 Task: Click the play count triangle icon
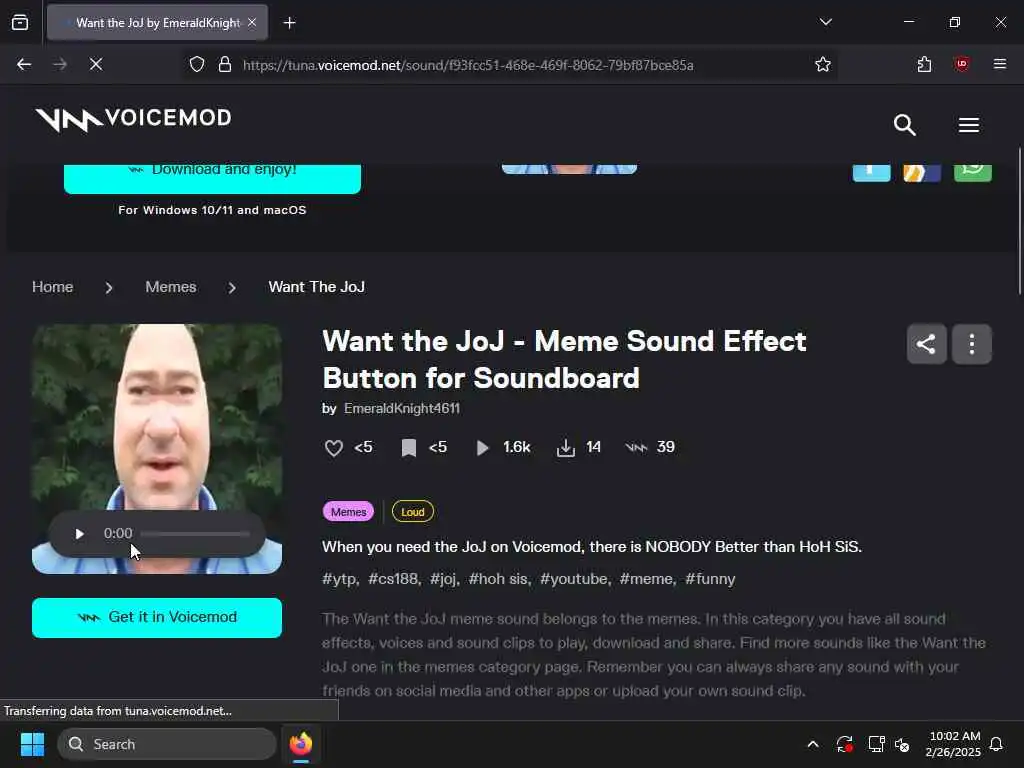pos(482,448)
